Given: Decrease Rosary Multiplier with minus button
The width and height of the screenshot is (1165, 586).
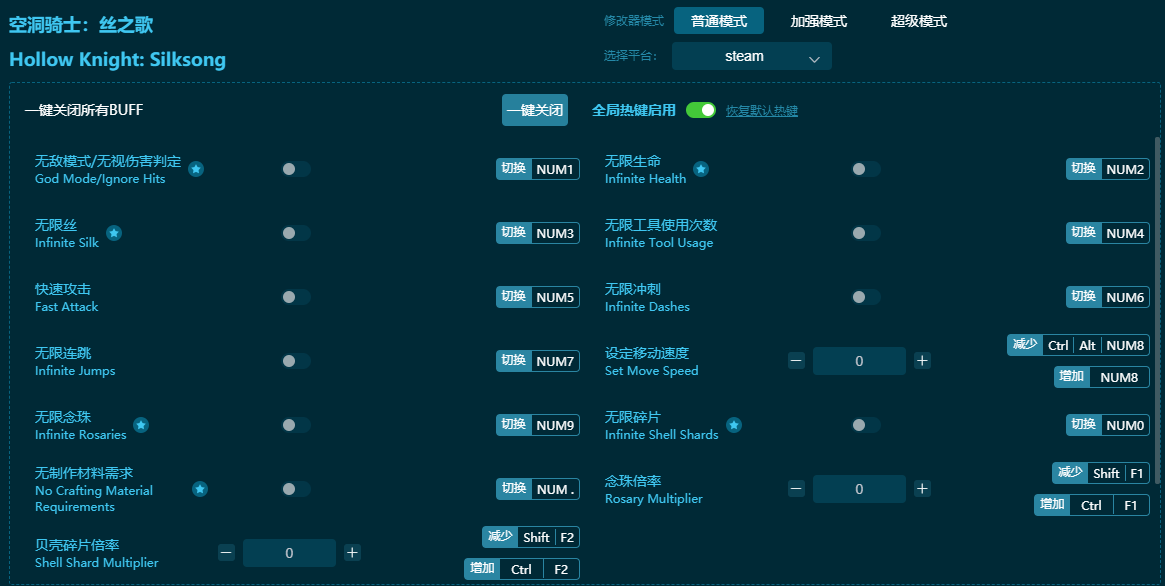Looking at the screenshot, I should [x=796, y=489].
